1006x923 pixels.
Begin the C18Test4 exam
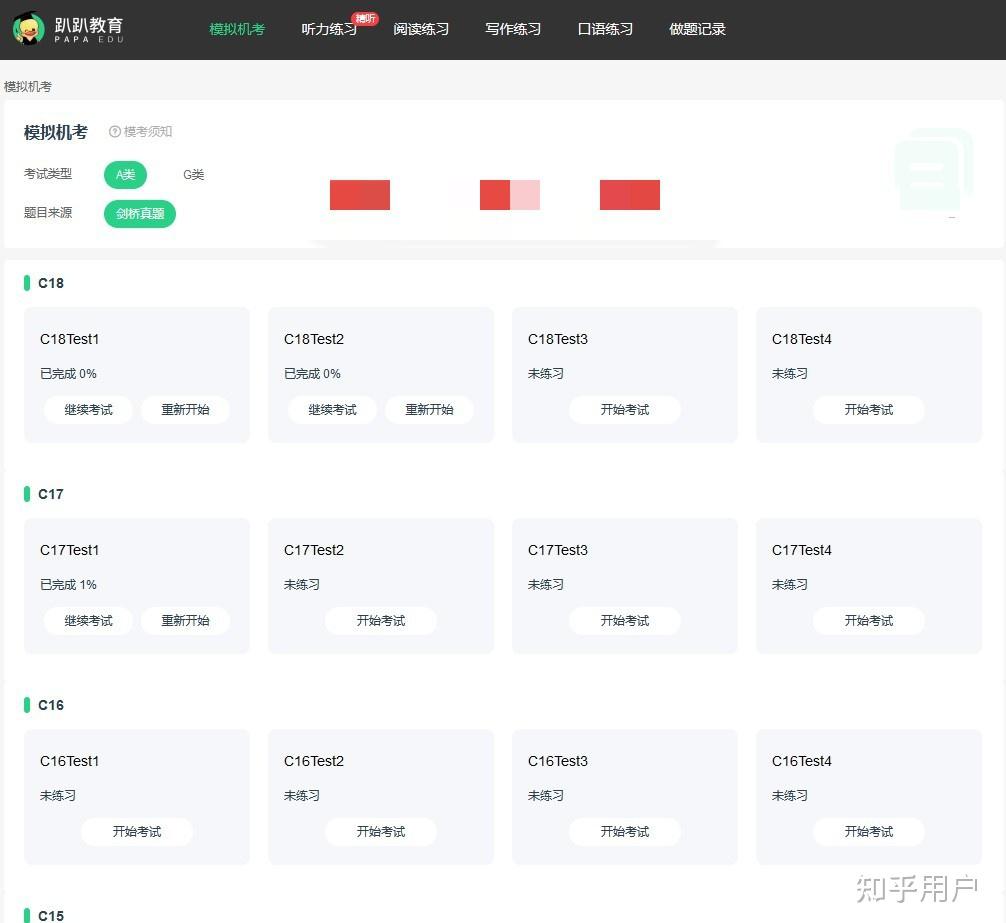[869, 409]
